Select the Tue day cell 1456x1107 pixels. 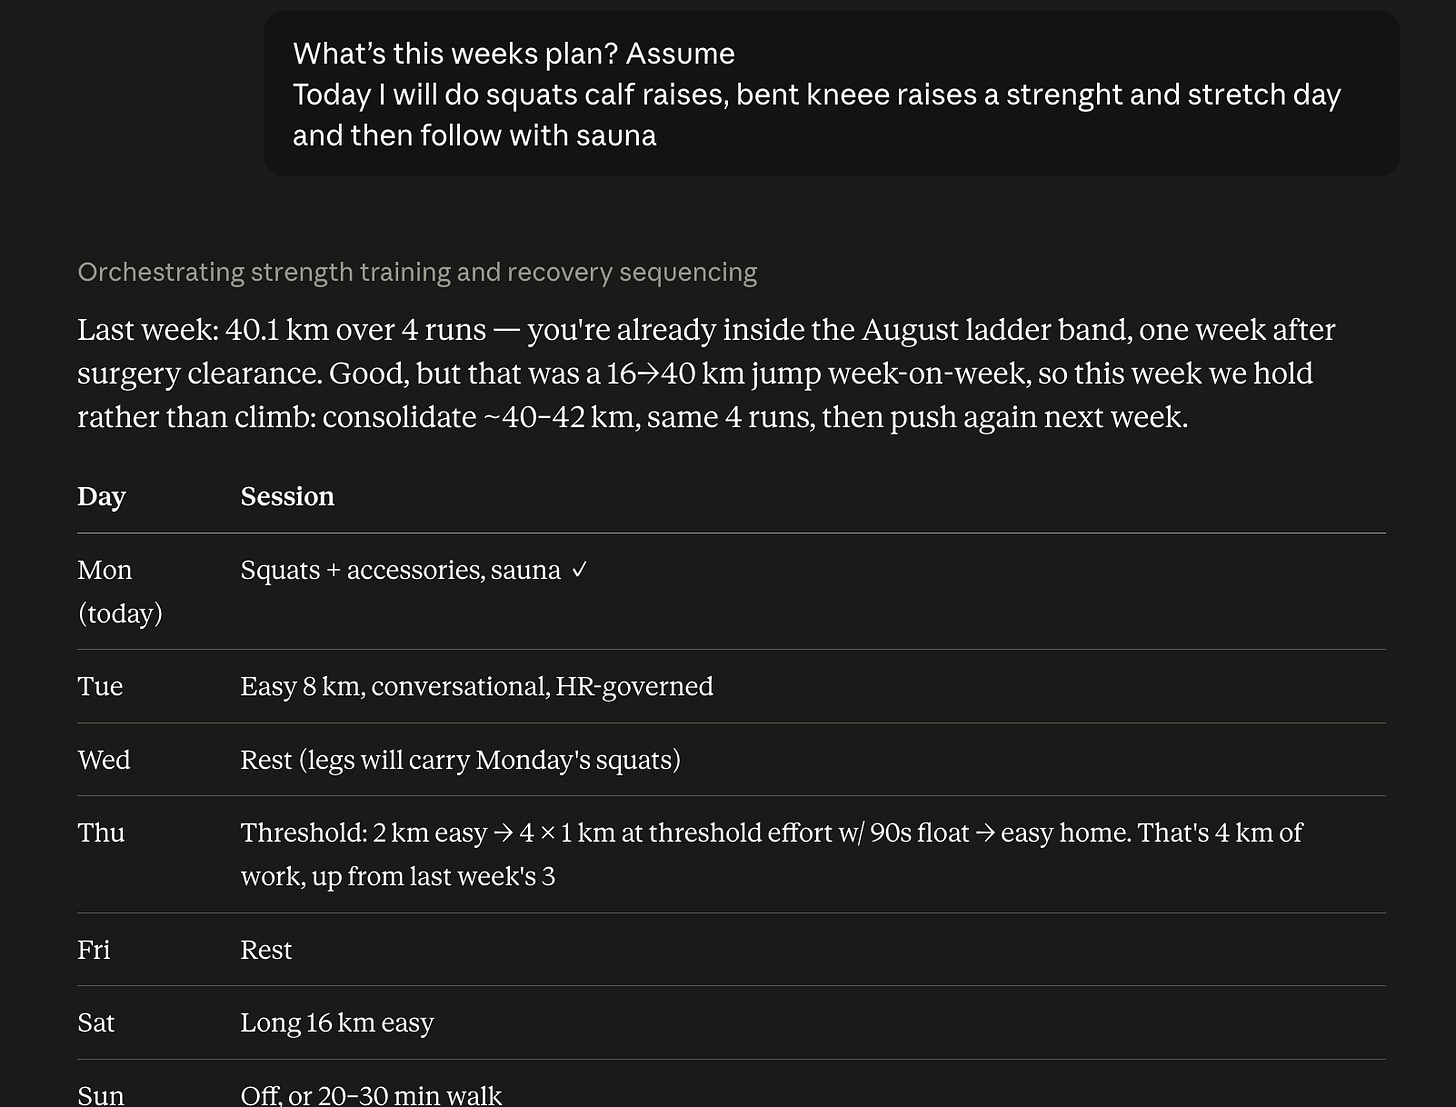click(x=100, y=686)
